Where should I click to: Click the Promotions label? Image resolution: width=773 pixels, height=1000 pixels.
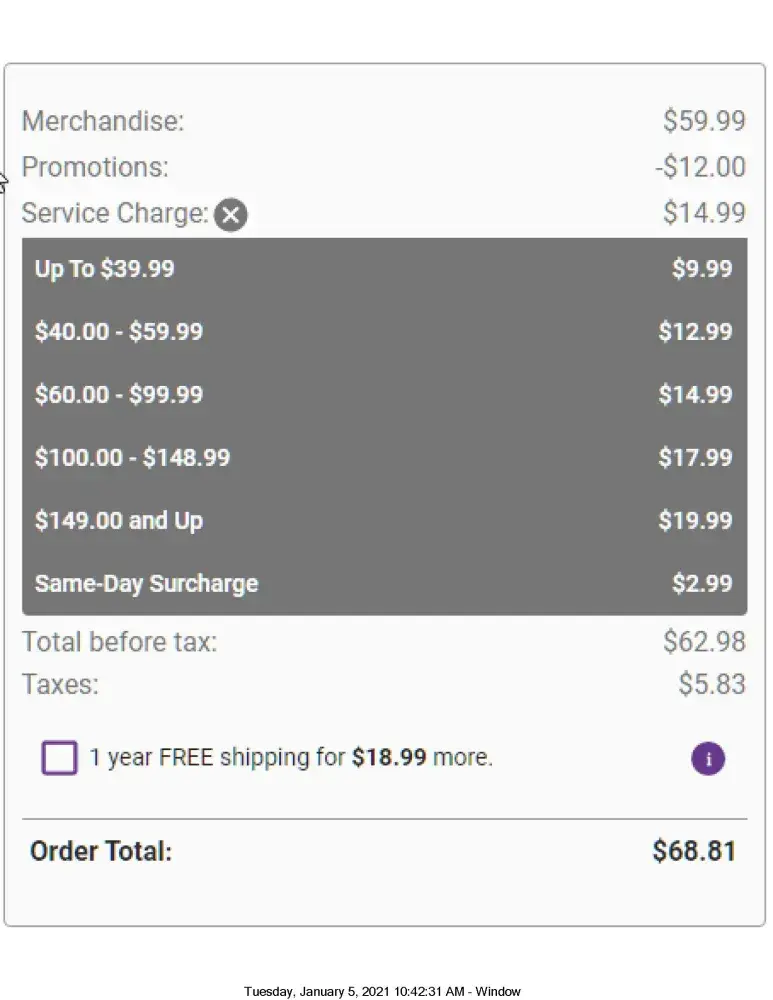(95, 167)
